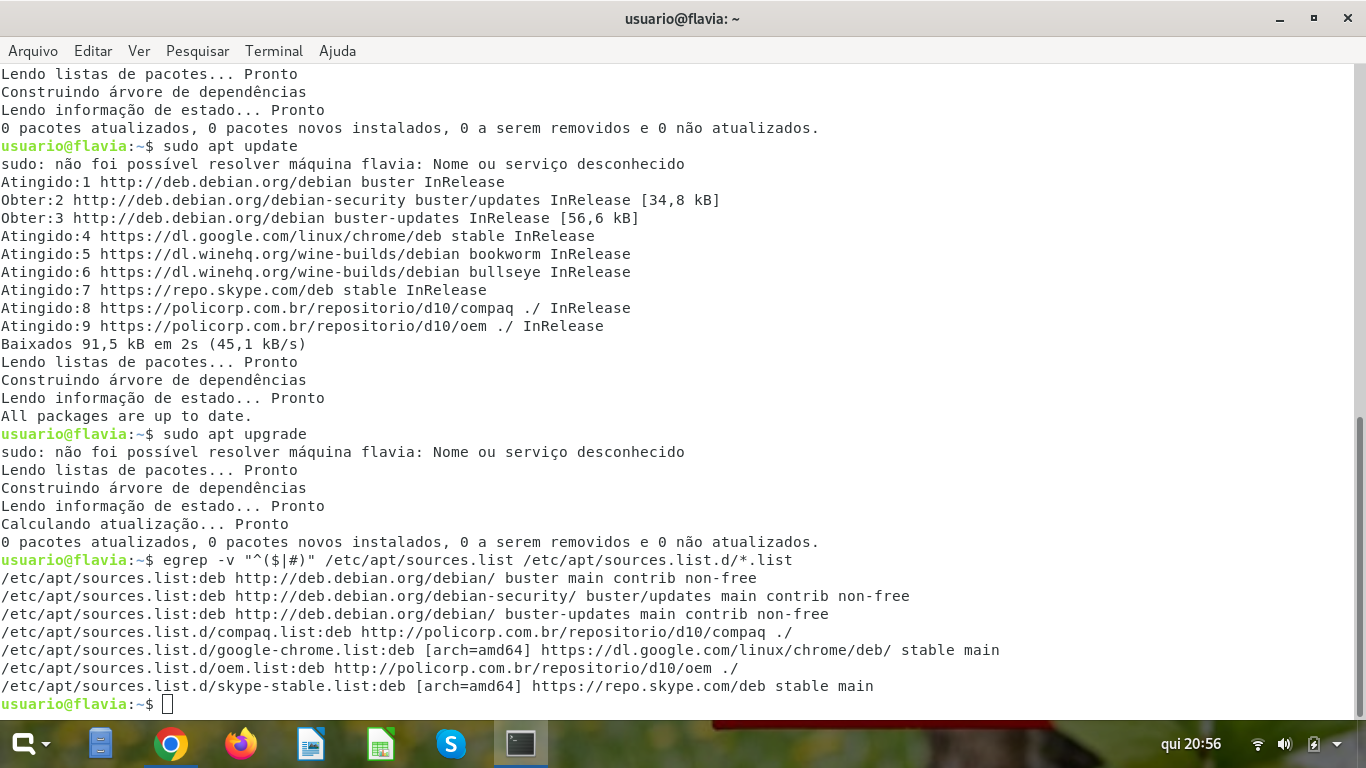The height and width of the screenshot is (768, 1366).
Task: Click the terminal cursor at the prompt
Action: click(x=167, y=704)
